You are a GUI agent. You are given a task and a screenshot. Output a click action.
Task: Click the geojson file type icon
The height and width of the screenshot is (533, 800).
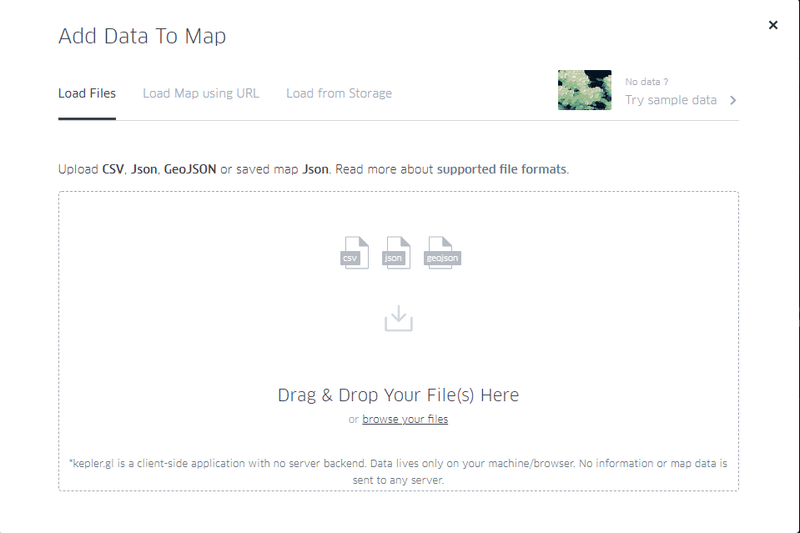442,252
